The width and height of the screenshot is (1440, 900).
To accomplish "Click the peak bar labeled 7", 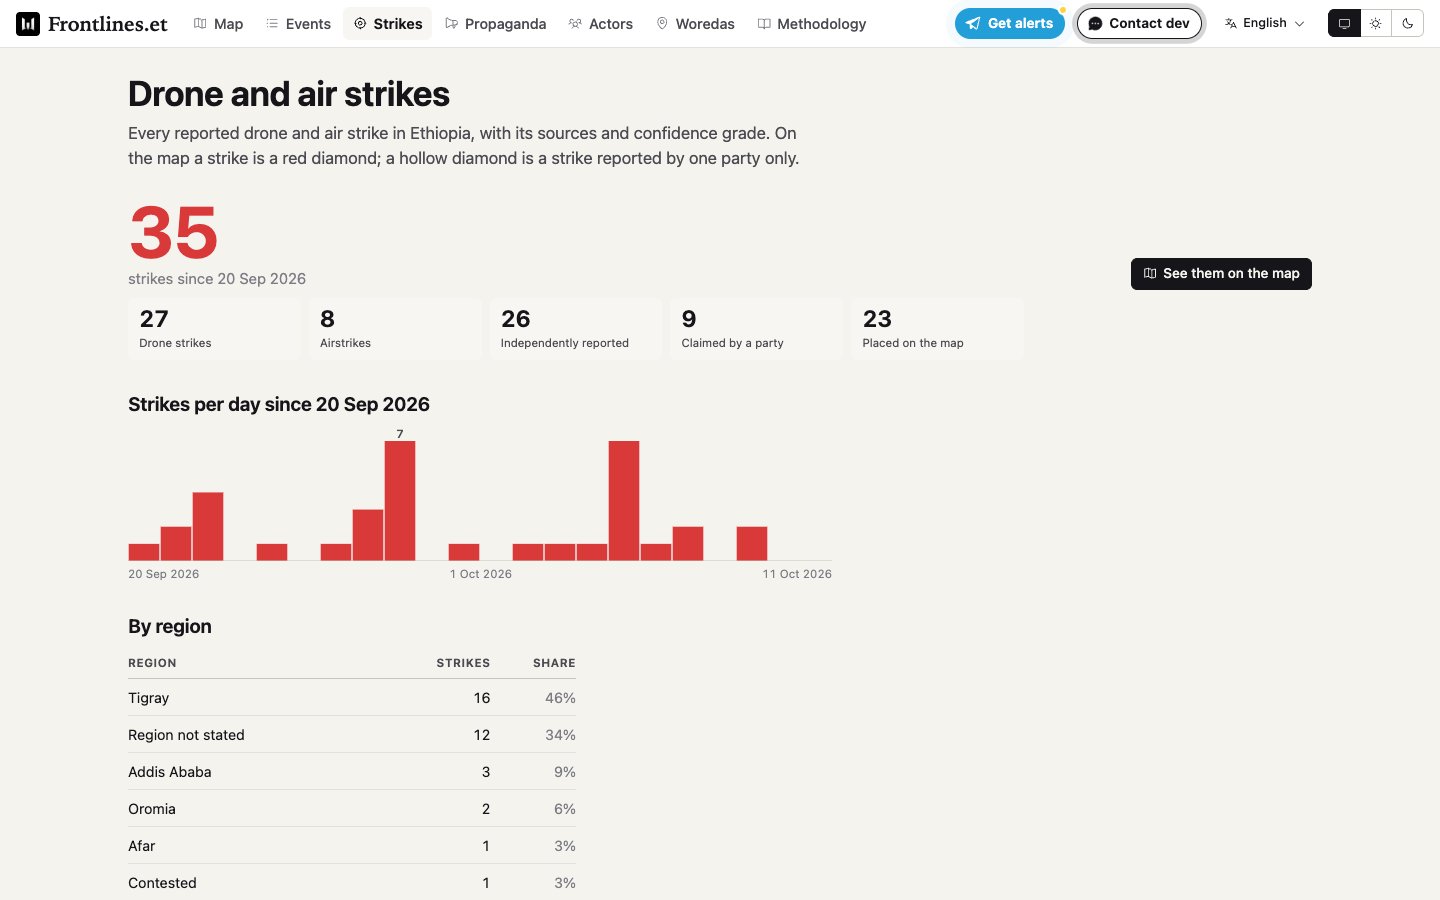I will point(400,500).
